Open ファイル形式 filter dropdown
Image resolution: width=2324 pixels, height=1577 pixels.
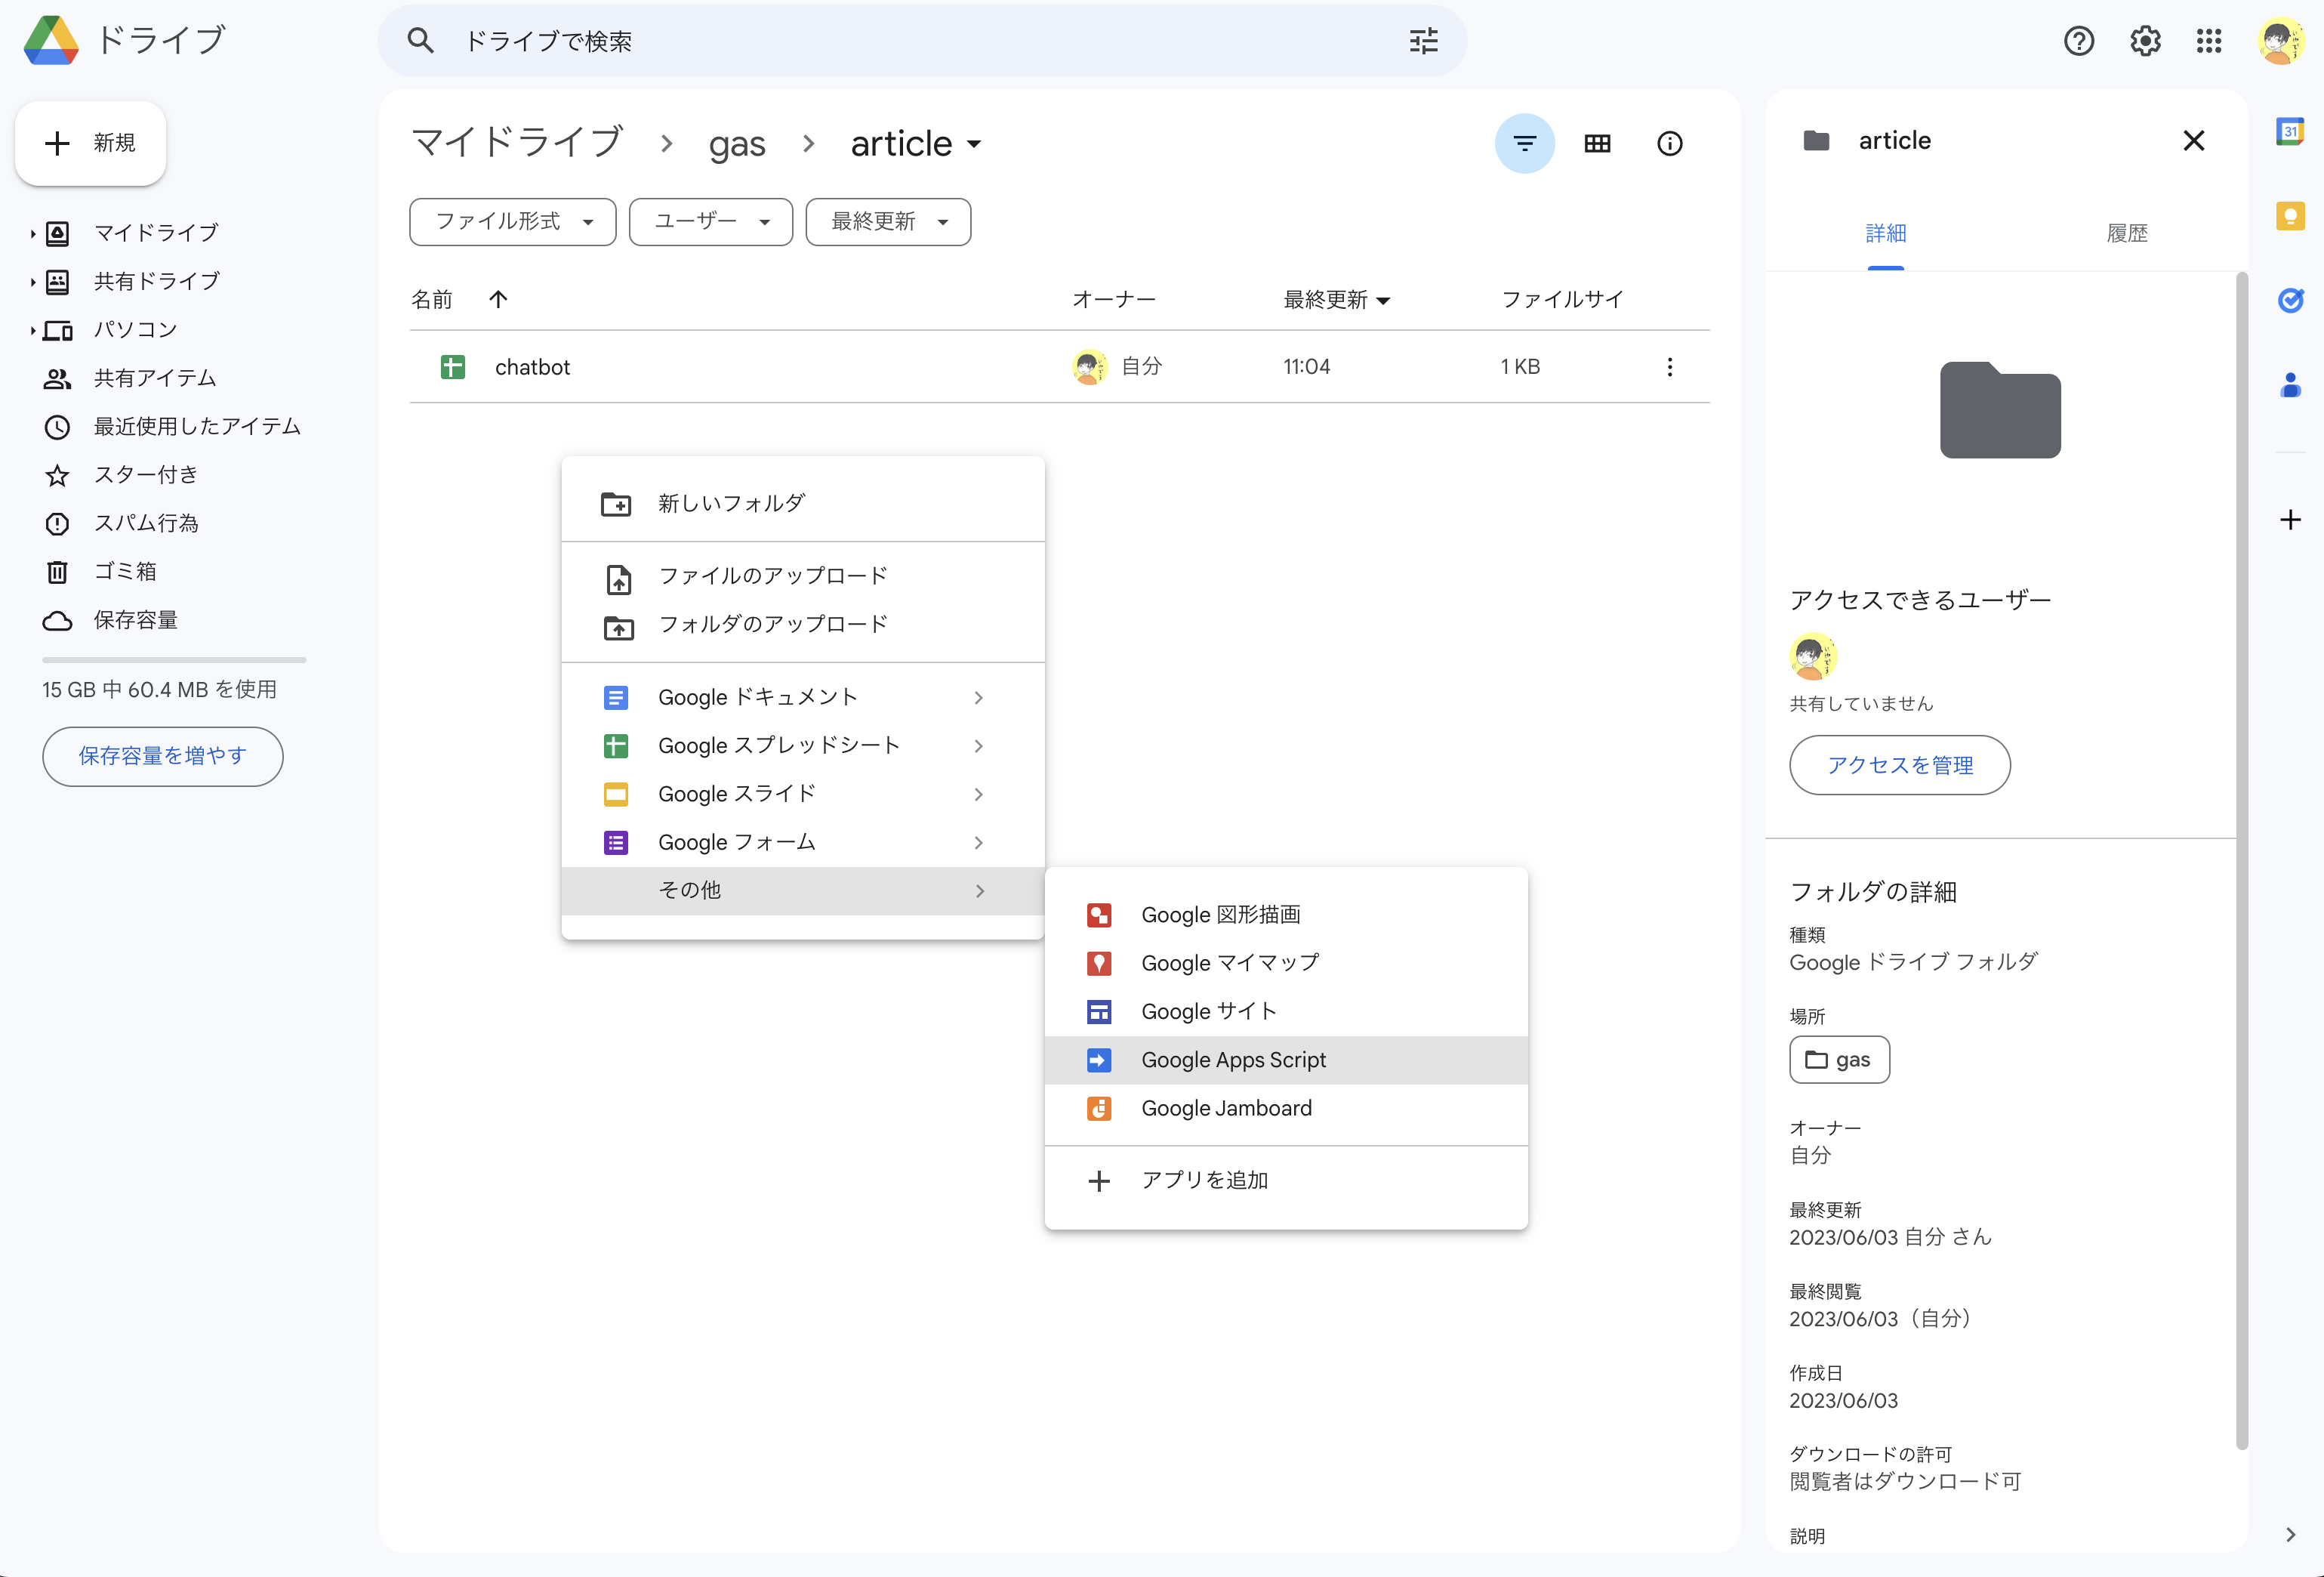click(513, 221)
